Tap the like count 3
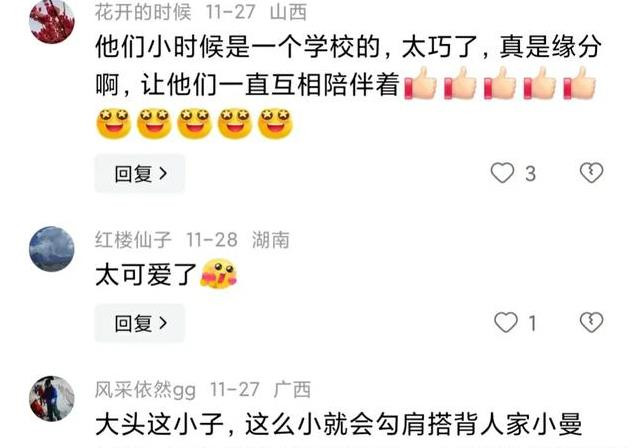 (531, 174)
